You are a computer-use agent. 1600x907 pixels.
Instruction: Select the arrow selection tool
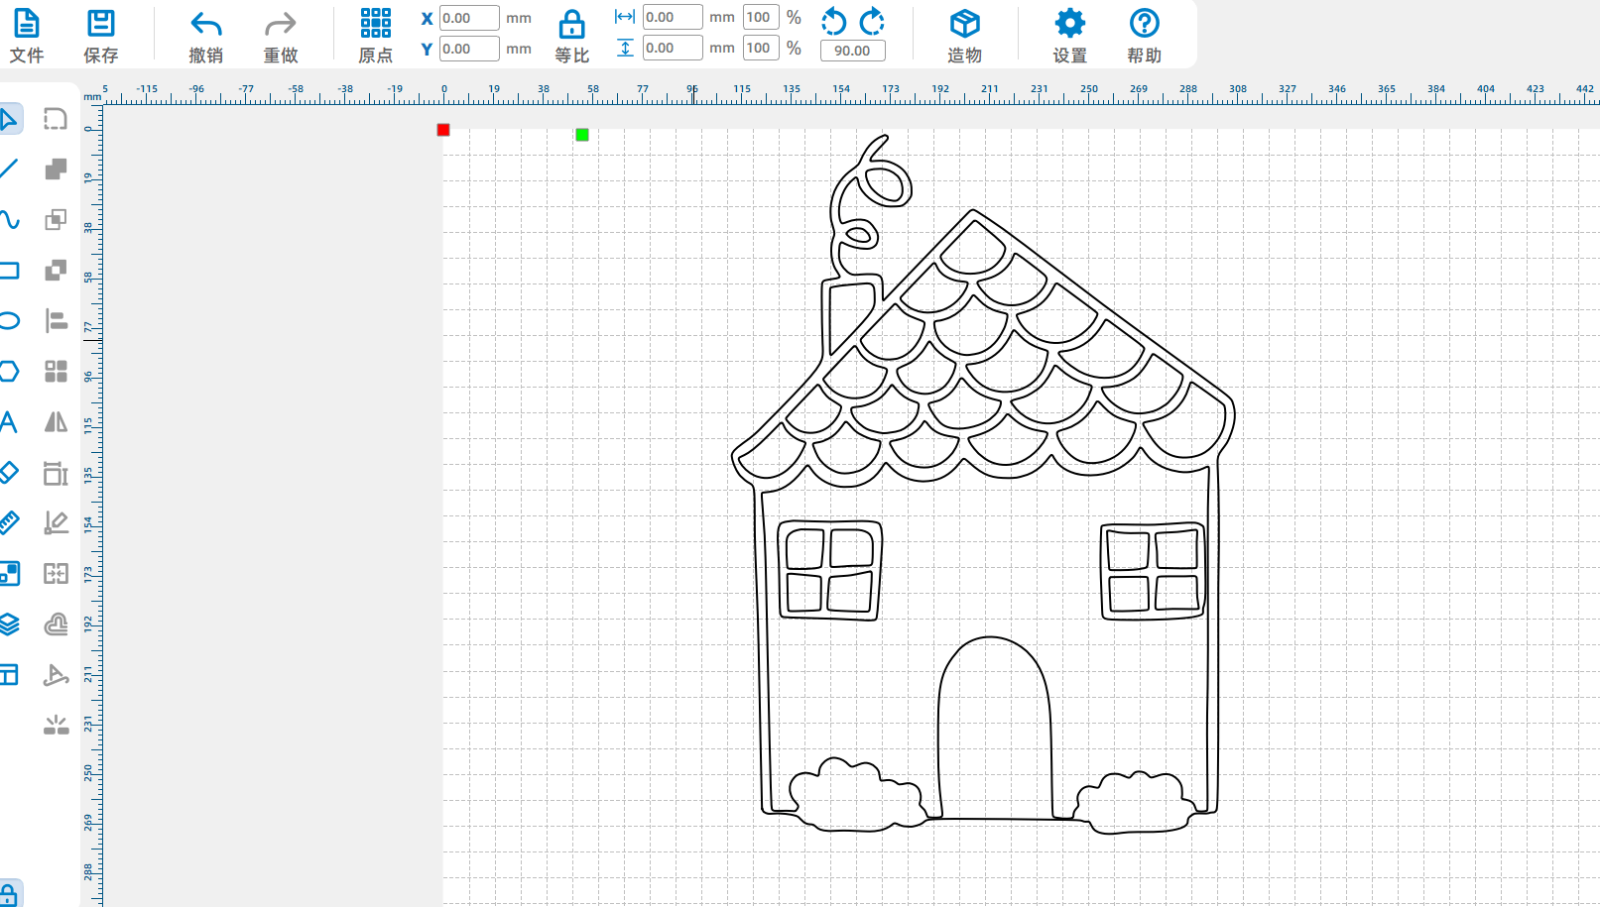tap(9, 120)
